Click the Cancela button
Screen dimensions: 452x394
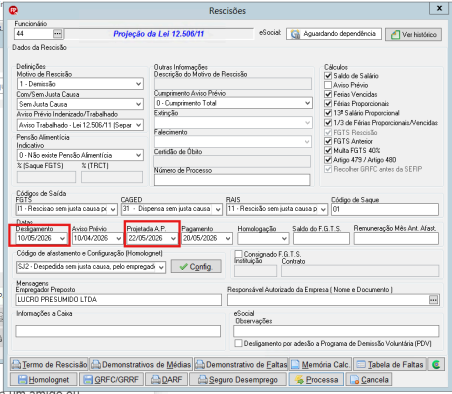(x=369, y=379)
